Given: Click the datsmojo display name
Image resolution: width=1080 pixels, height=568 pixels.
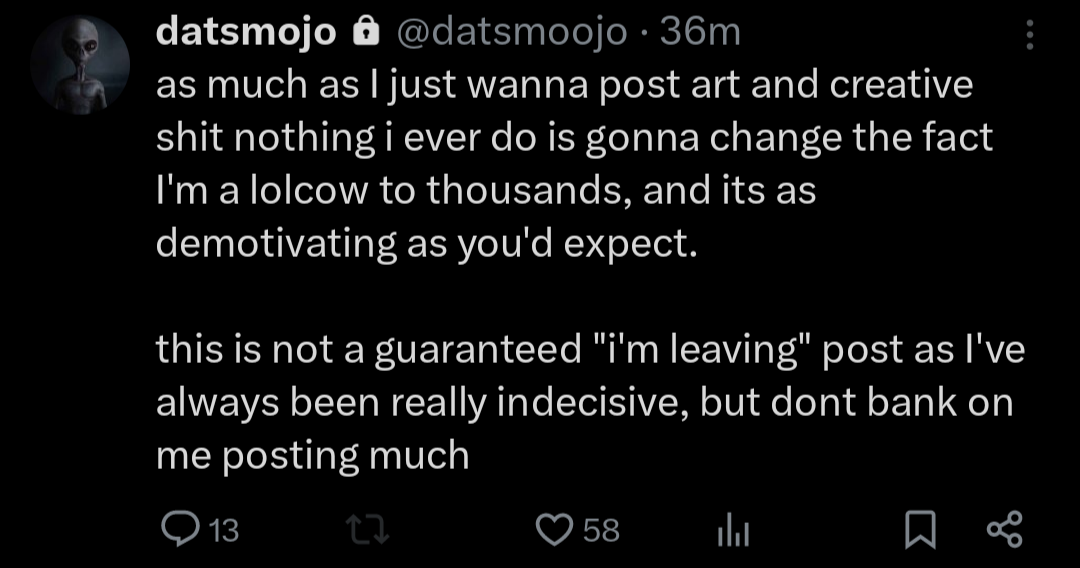Looking at the screenshot, I should point(246,33).
